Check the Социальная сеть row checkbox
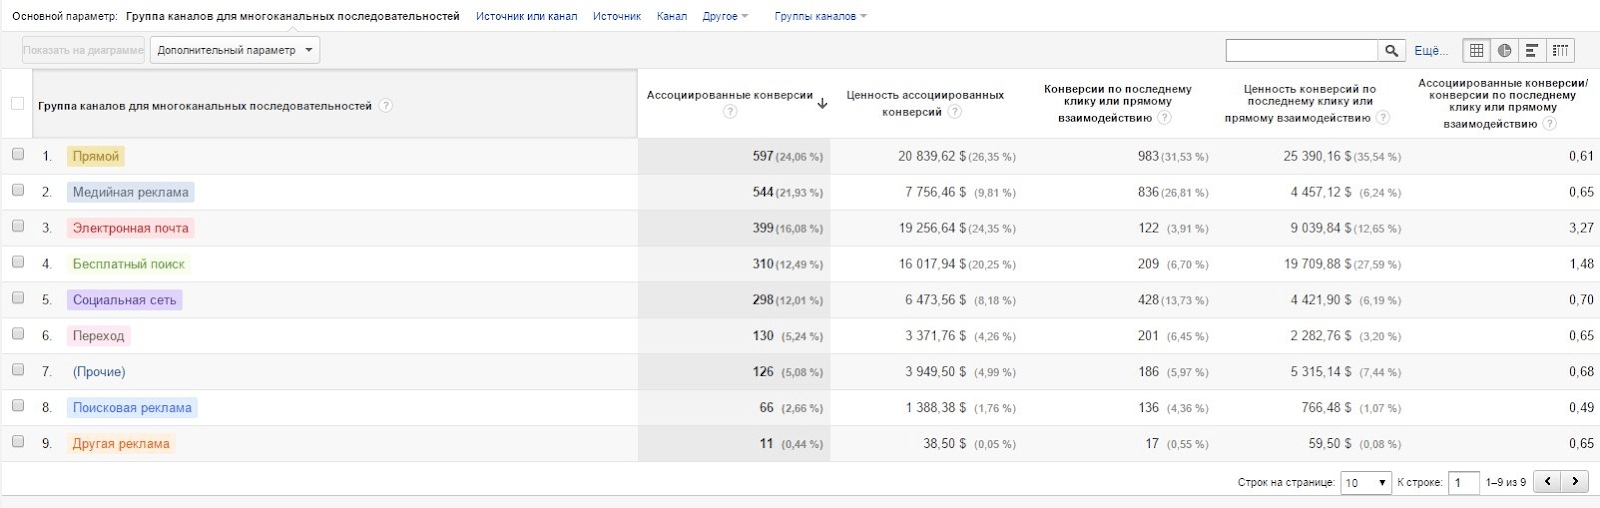 pyautogui.click(x=18, y=298)
